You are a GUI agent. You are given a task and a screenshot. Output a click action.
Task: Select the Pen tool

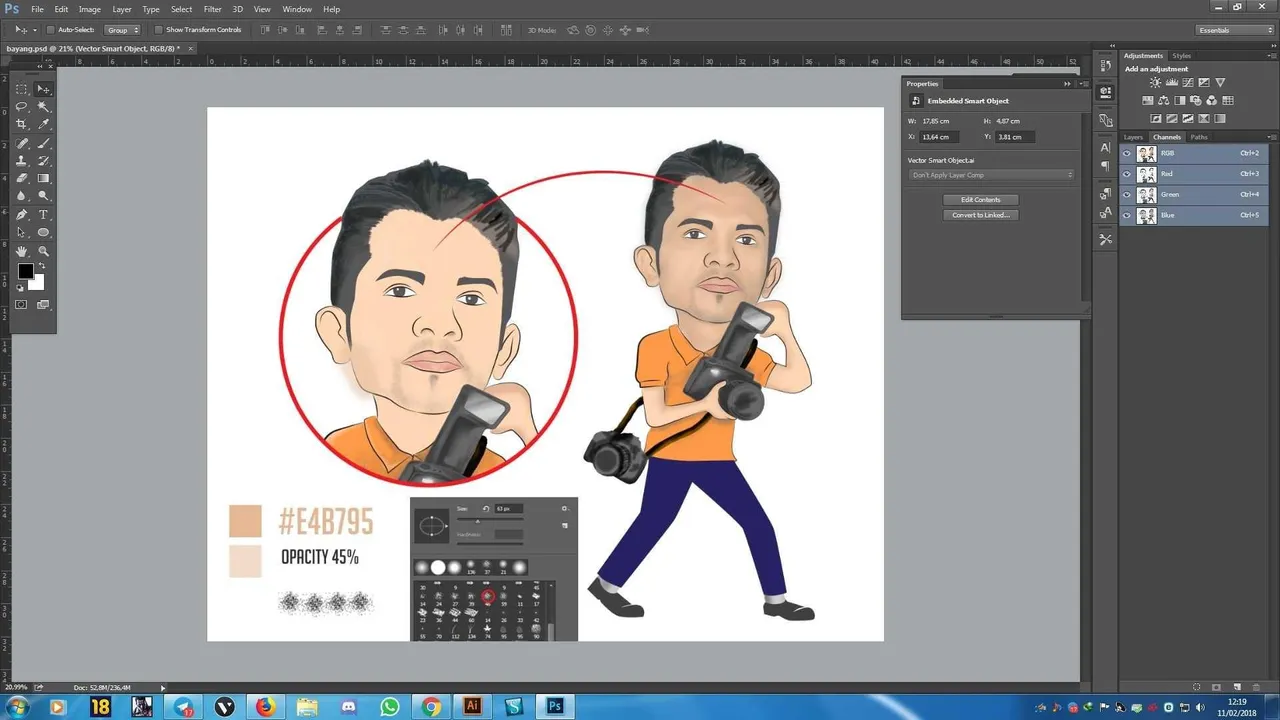click(22, 215)
